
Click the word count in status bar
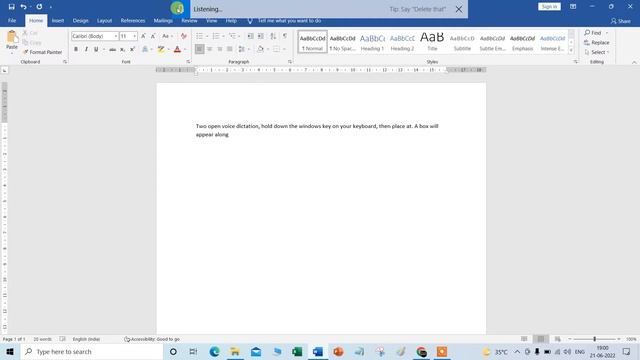(42, 339)
